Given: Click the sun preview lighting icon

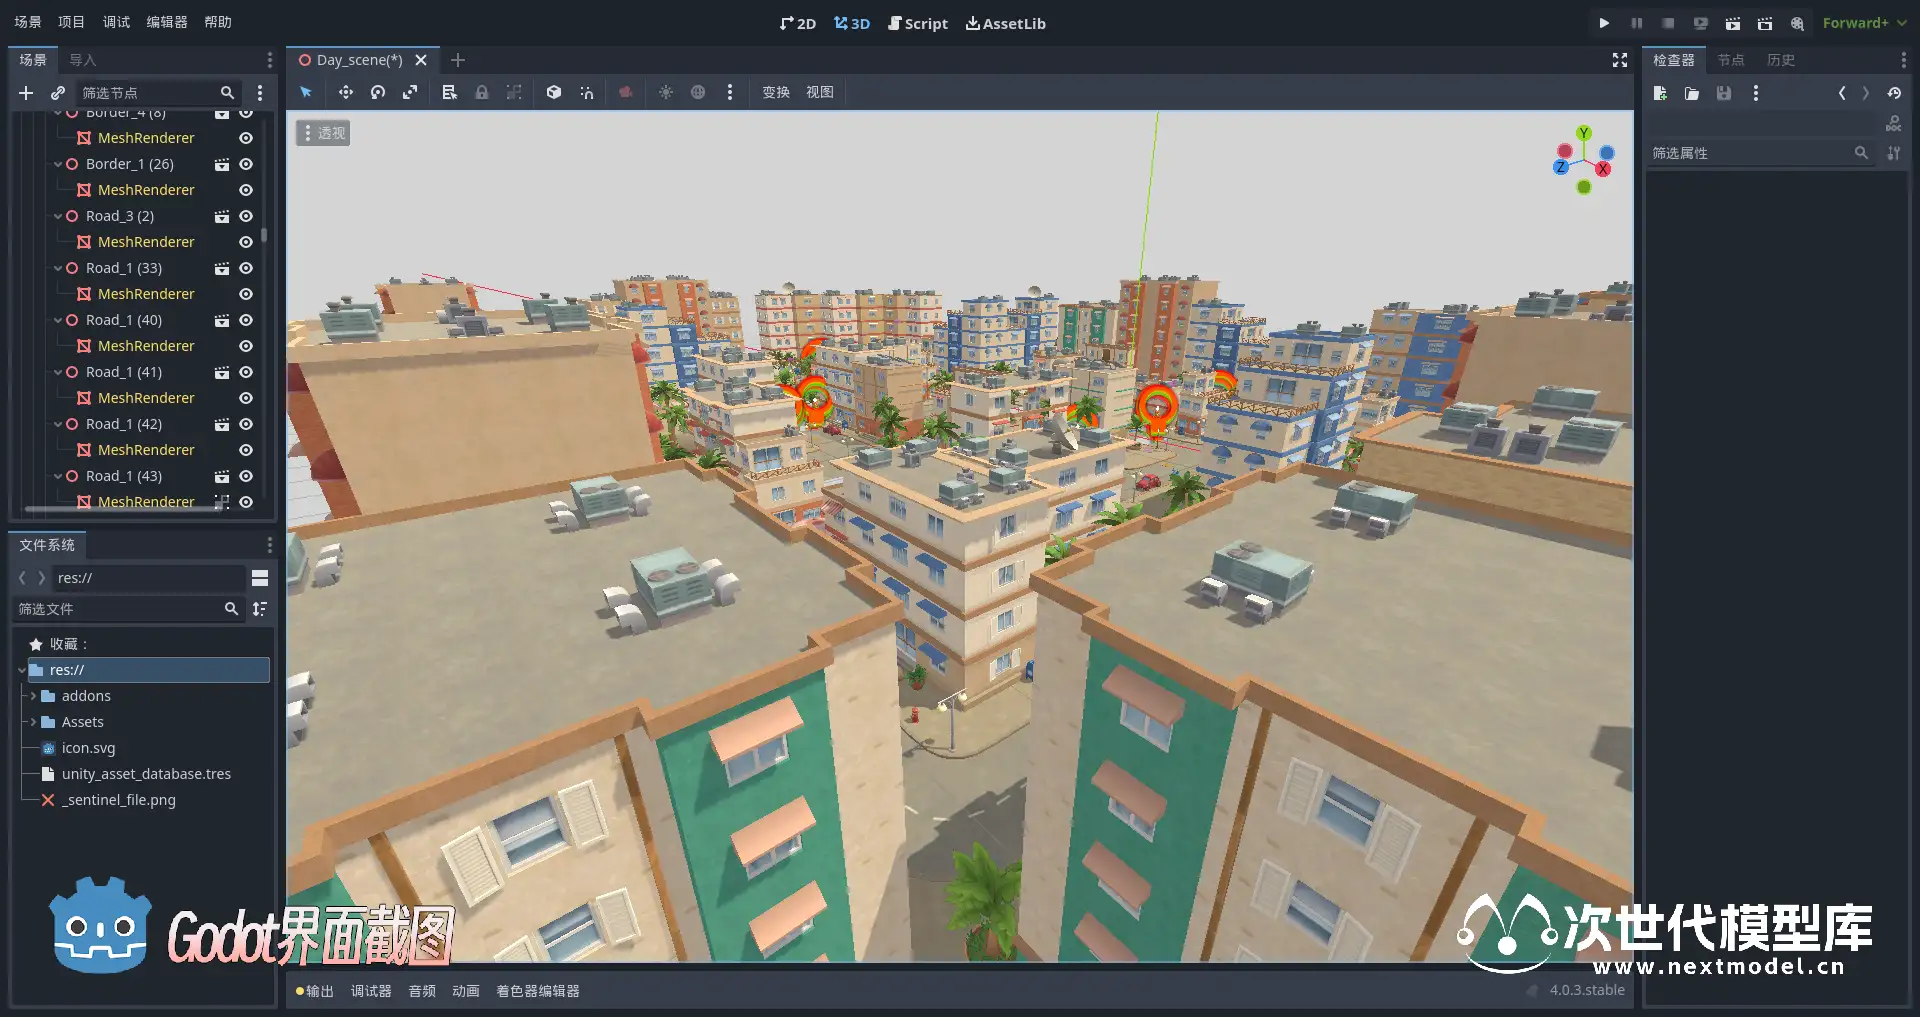Looking at the screenshot, I should point(666,92).
